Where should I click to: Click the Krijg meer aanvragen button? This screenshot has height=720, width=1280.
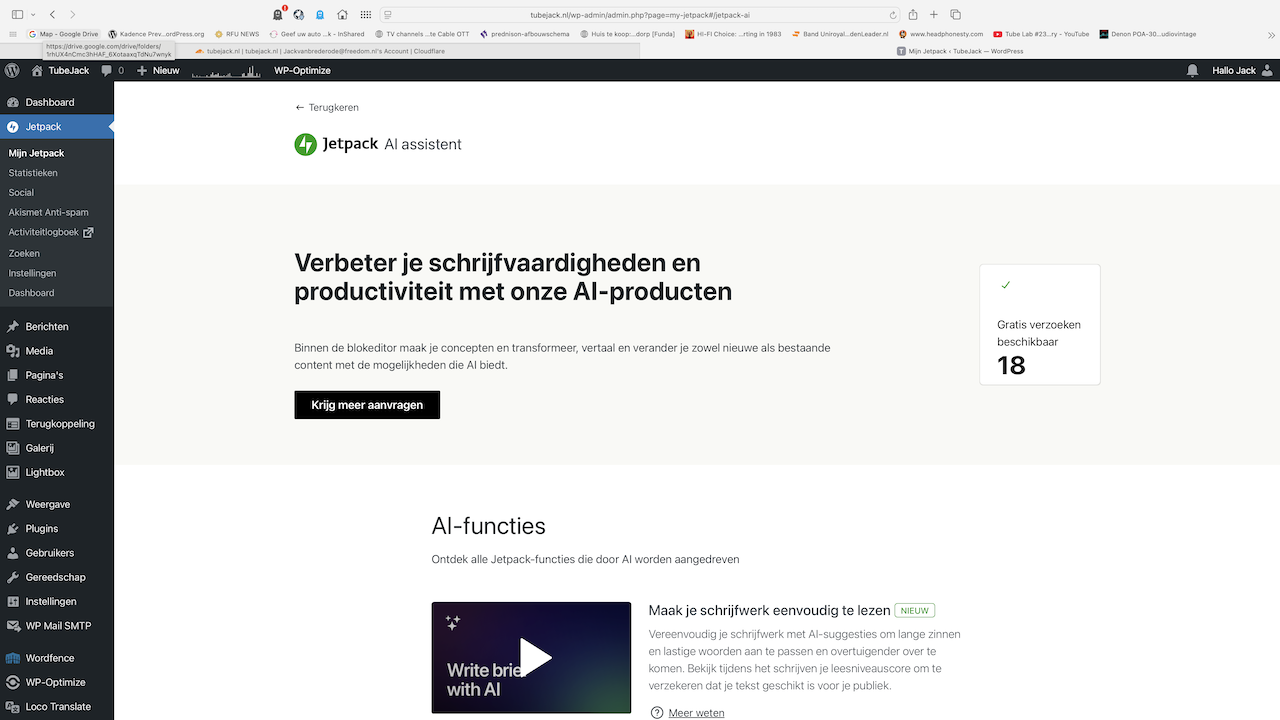click(x=367, y=405)
